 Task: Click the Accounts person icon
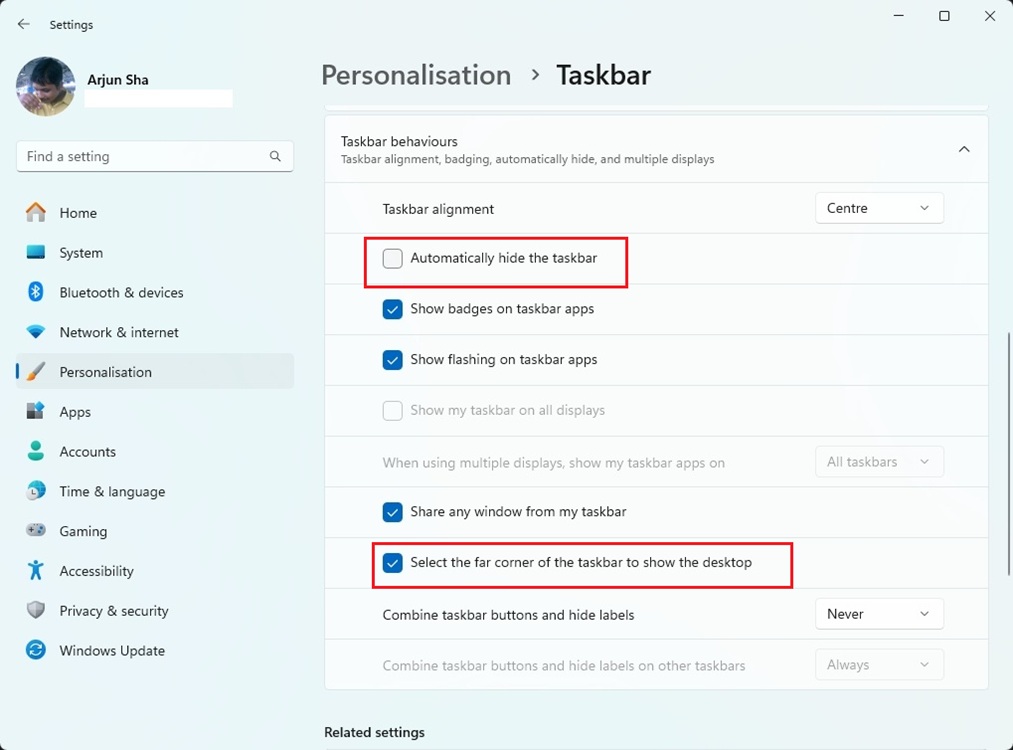coord(36,451)
